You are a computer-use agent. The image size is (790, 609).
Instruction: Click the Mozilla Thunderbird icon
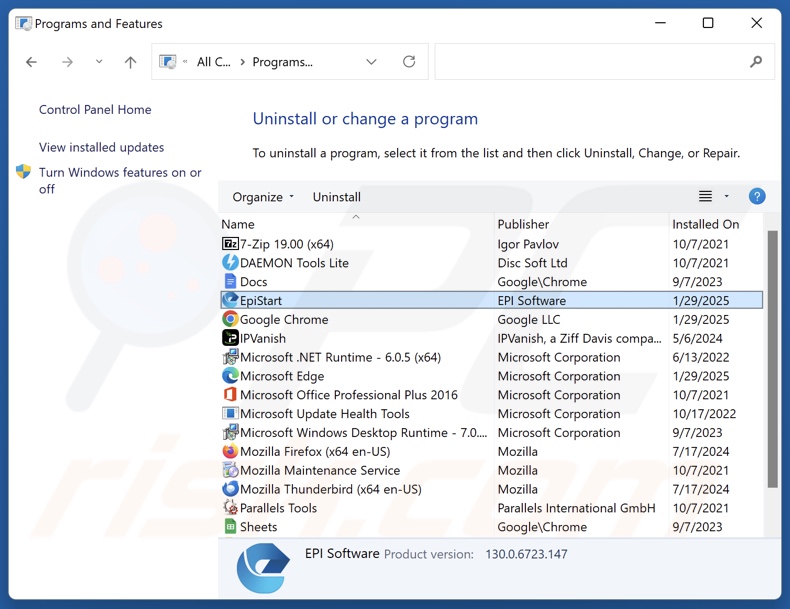[230, 489]
